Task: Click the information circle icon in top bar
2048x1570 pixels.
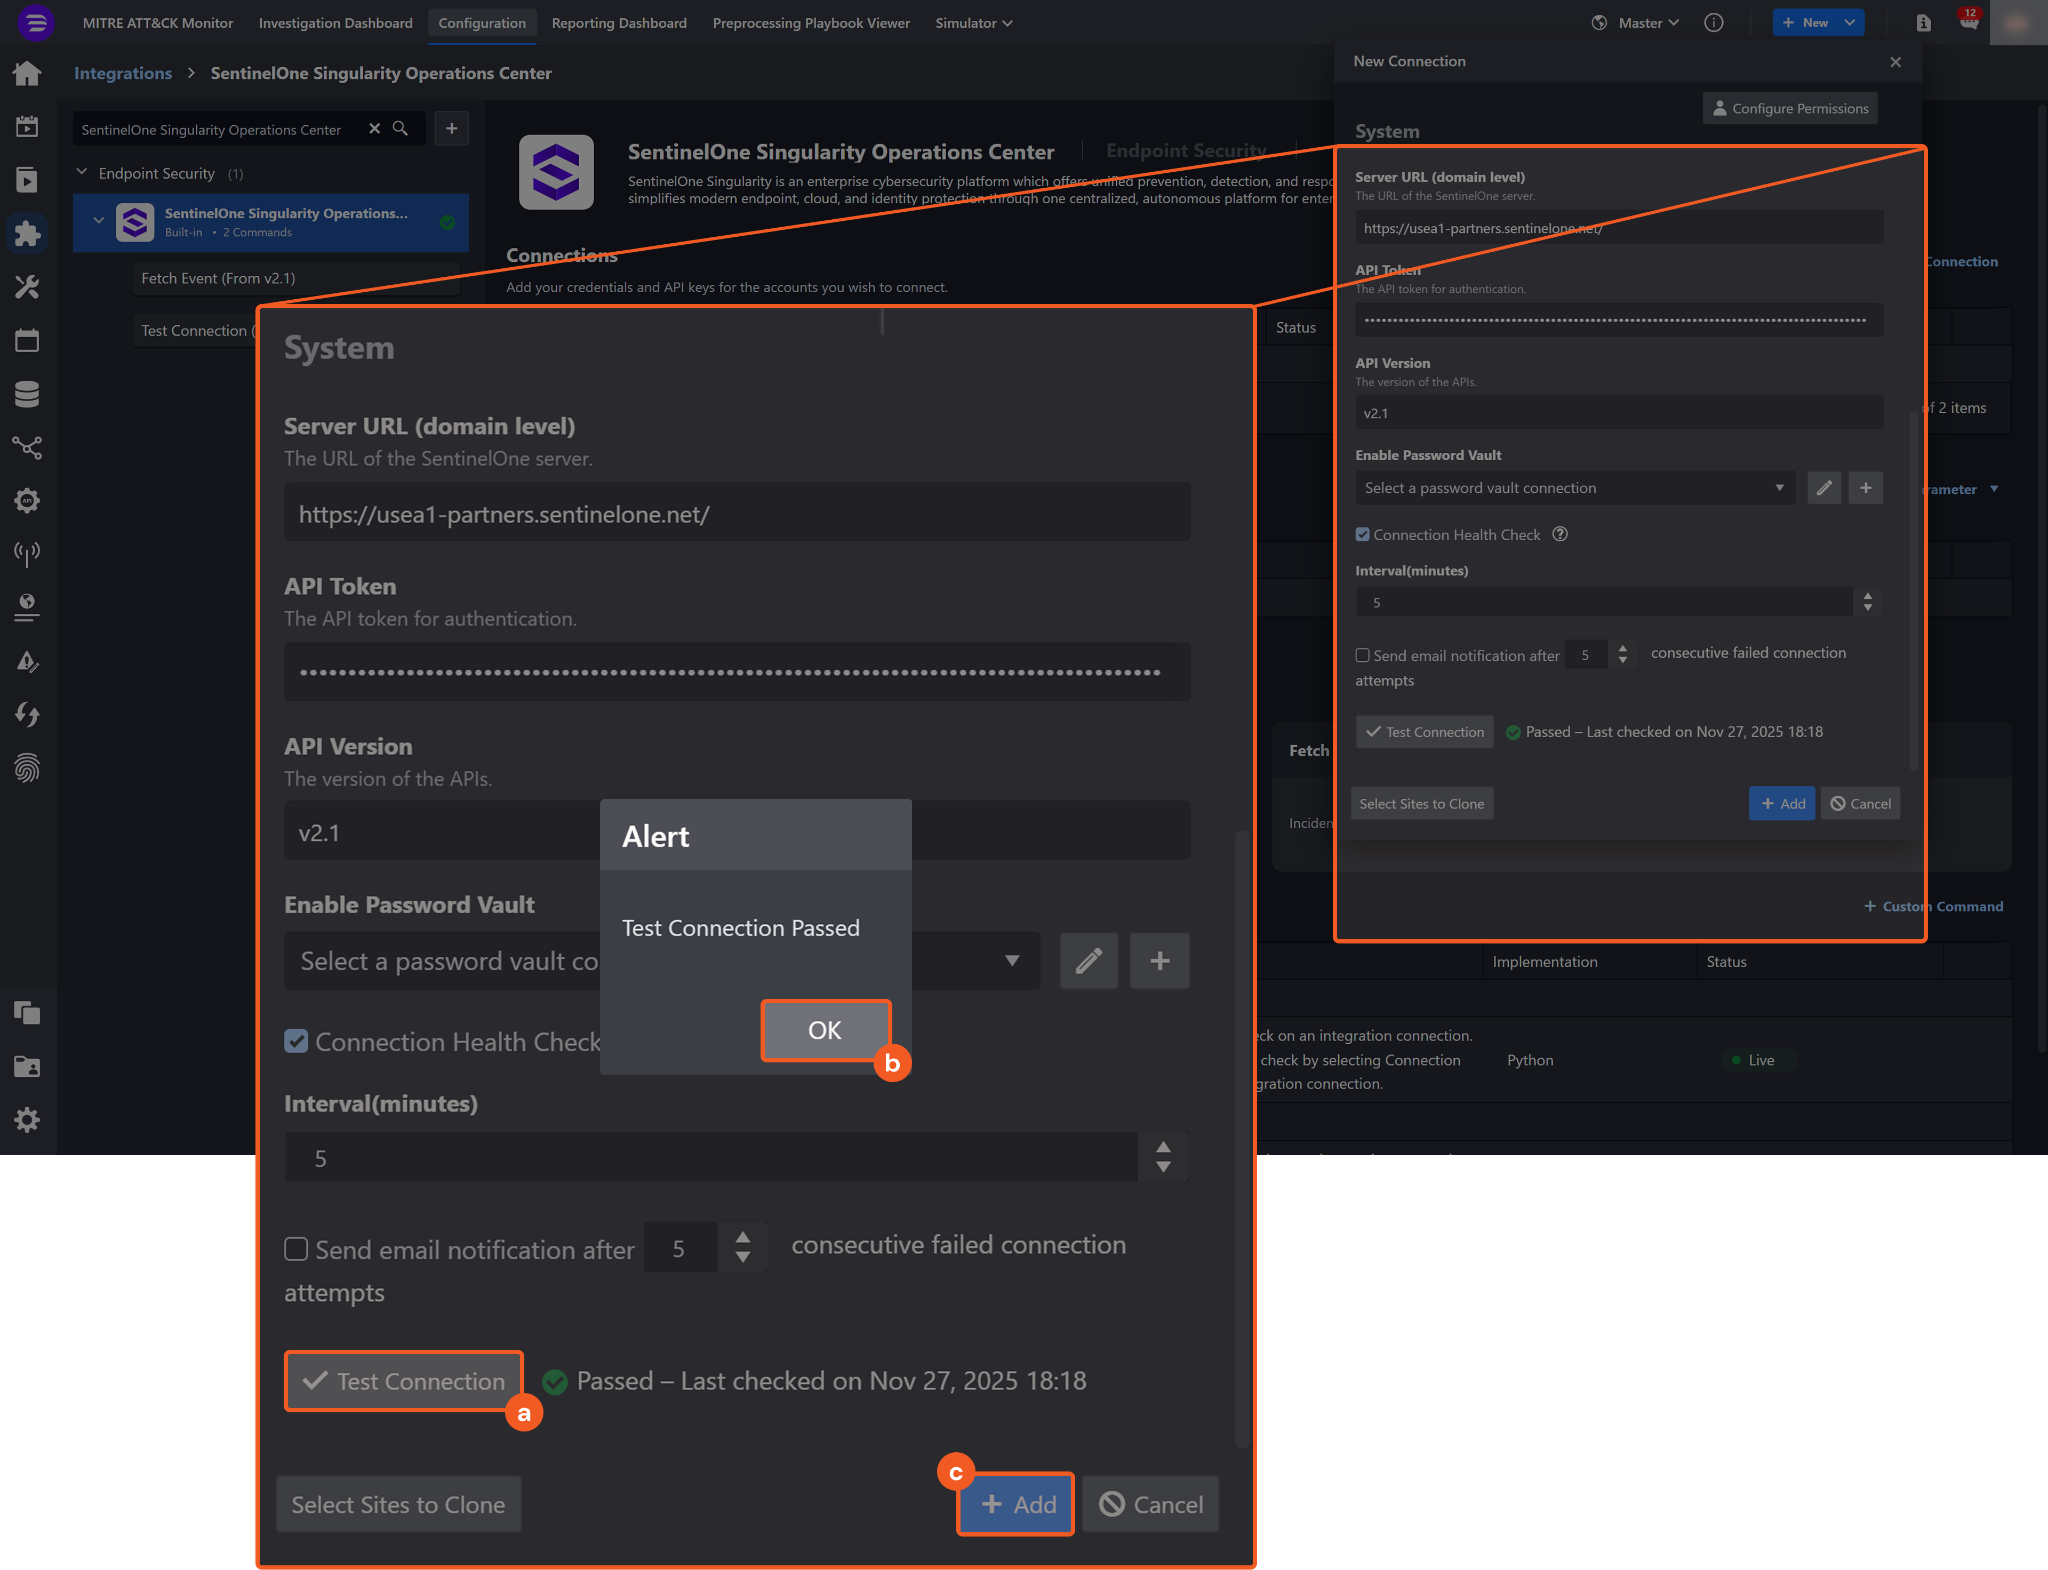Action: pos(1713,23)
